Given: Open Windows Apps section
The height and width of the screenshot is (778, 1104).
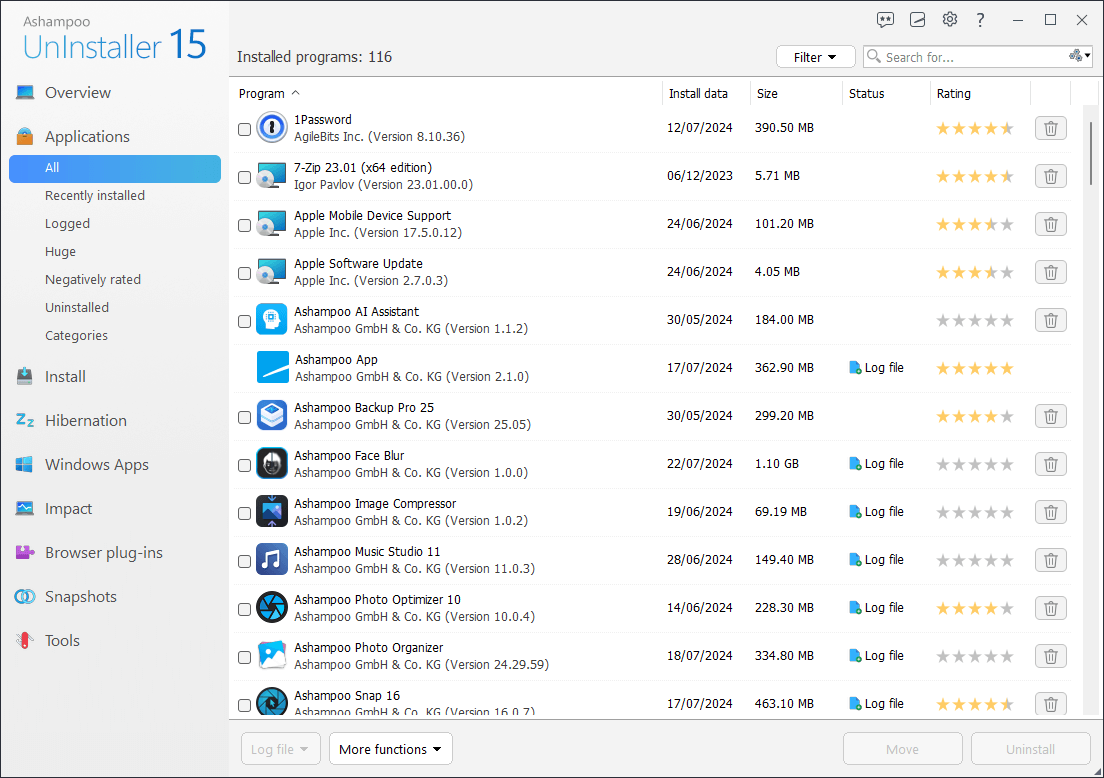Looking at the screenshot, I should point(96,464).
